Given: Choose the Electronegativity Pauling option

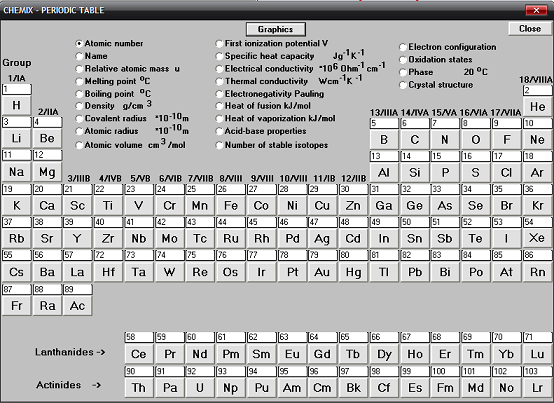Looking at the screenshot, I should tap(219, 94).
